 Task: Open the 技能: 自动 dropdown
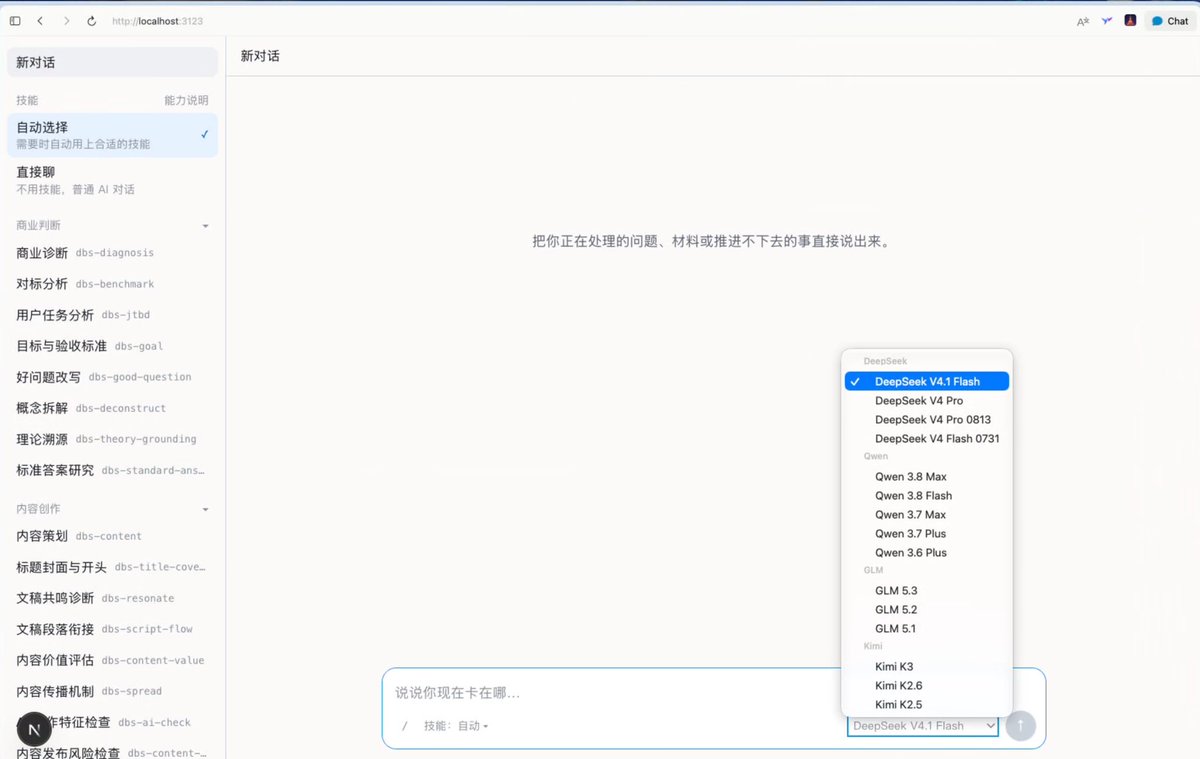tap(456, 726)
